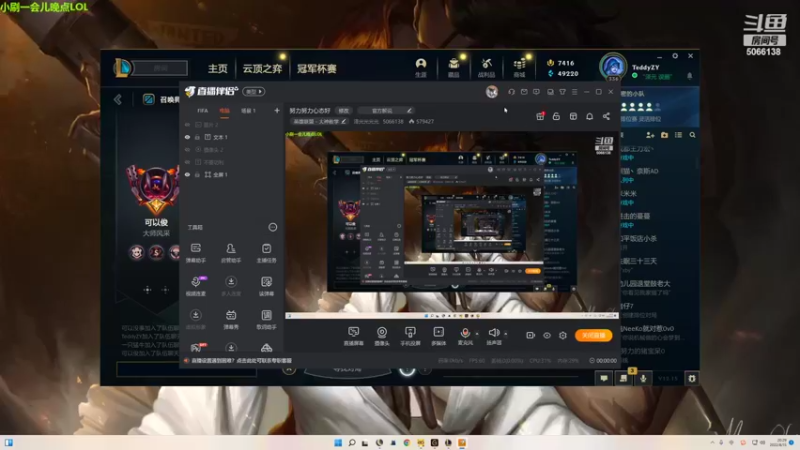This screenshot has width=800, height=450.
Task: Open League client 冠军杯赛 tab
Action: click(317, 68)
